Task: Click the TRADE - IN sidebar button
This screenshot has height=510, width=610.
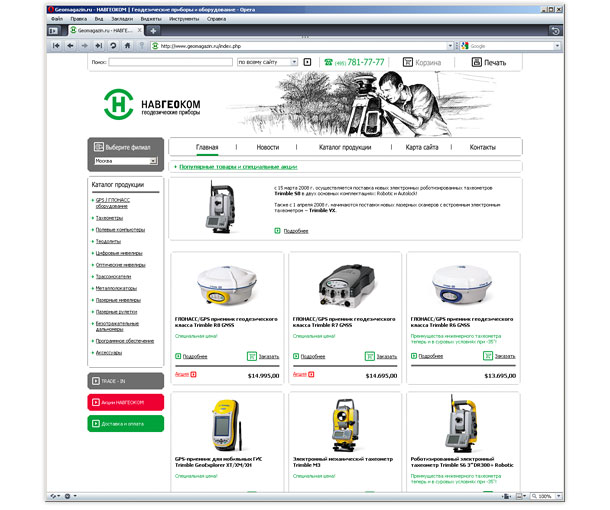Action: pyautogui.click(x=126, y=381)
